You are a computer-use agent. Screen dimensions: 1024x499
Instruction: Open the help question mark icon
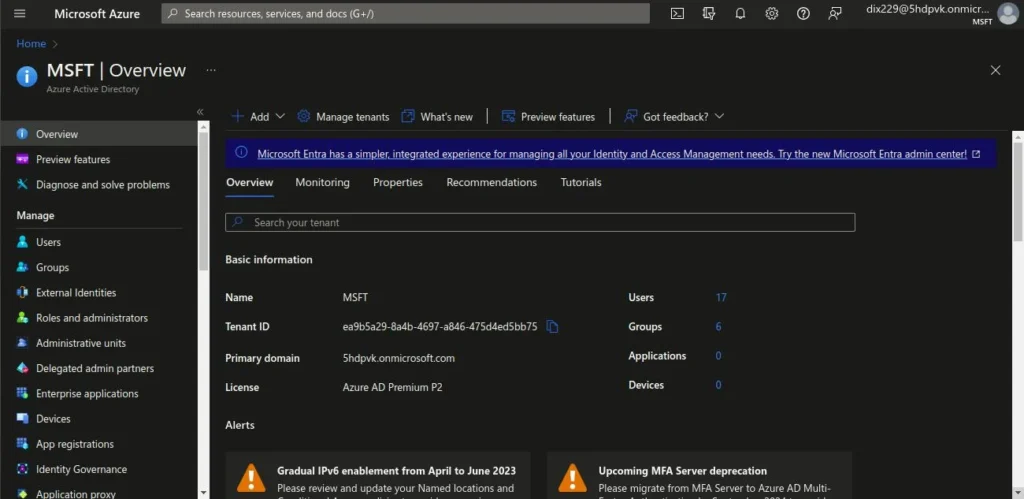click(x=803, y=14)
